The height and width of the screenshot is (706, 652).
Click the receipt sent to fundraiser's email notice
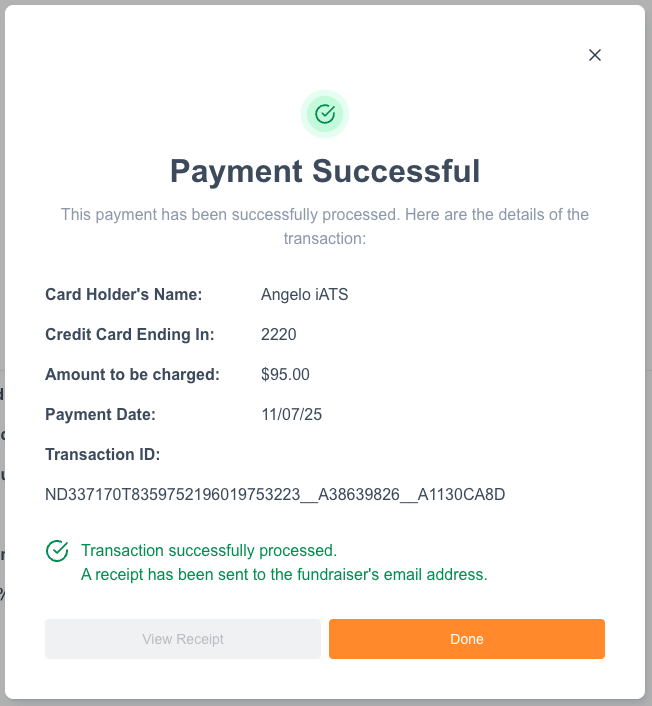click(284, 575)
